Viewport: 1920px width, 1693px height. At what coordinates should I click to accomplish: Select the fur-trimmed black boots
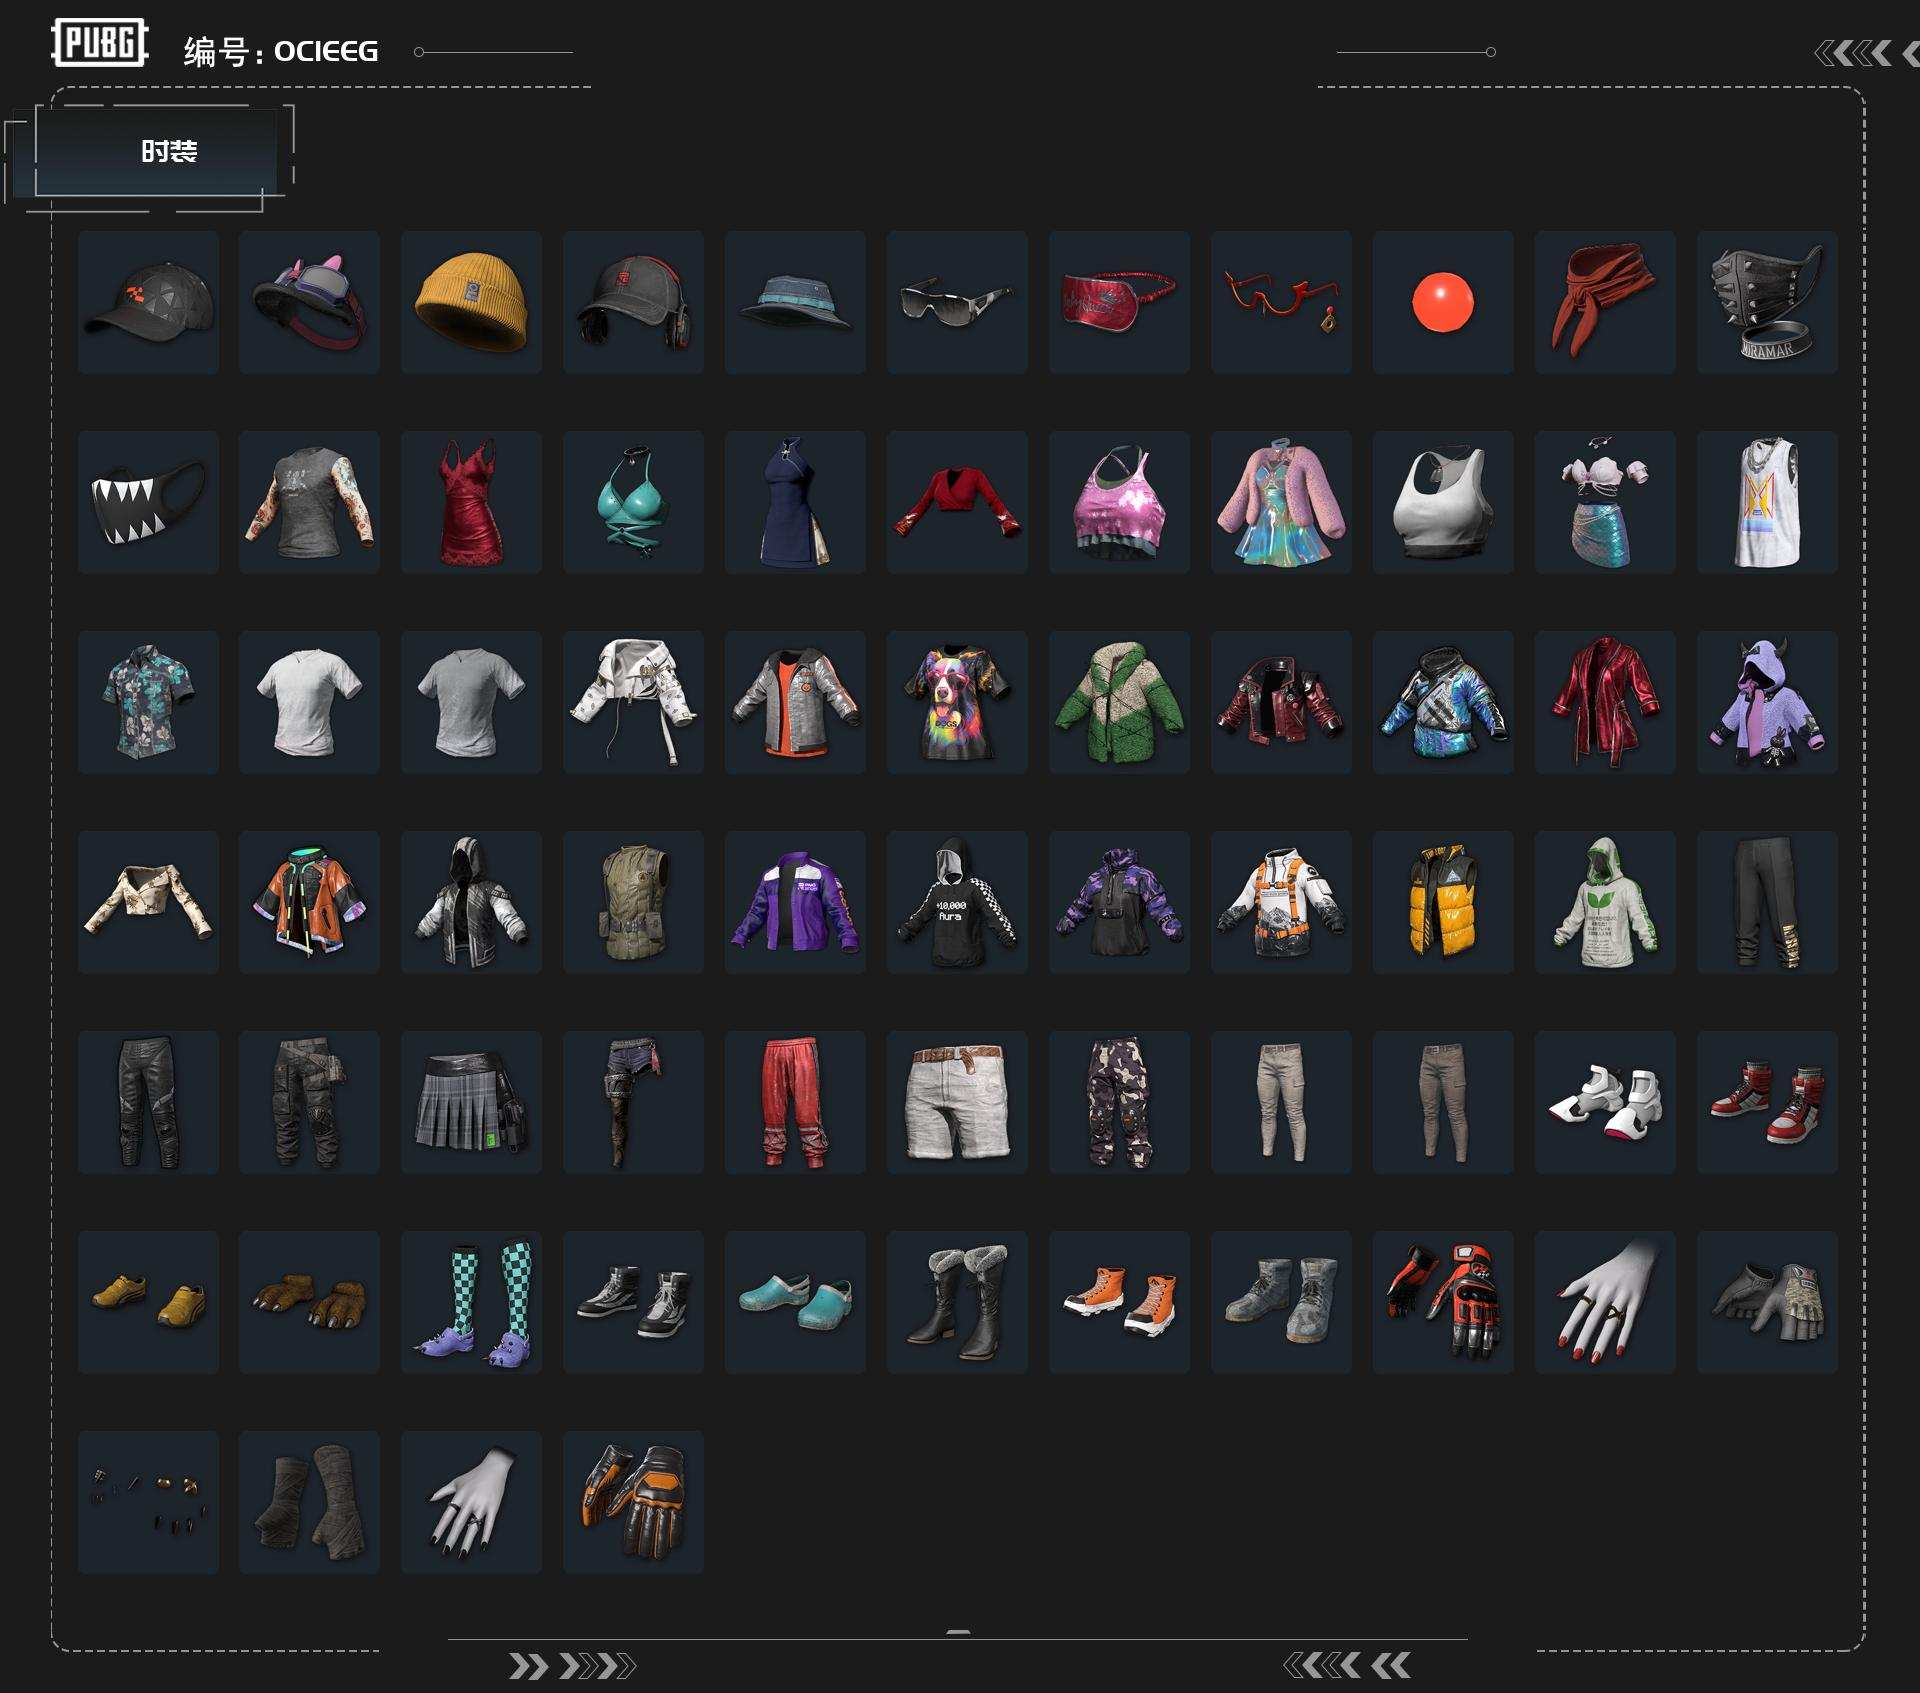[x=957, y=1302]
